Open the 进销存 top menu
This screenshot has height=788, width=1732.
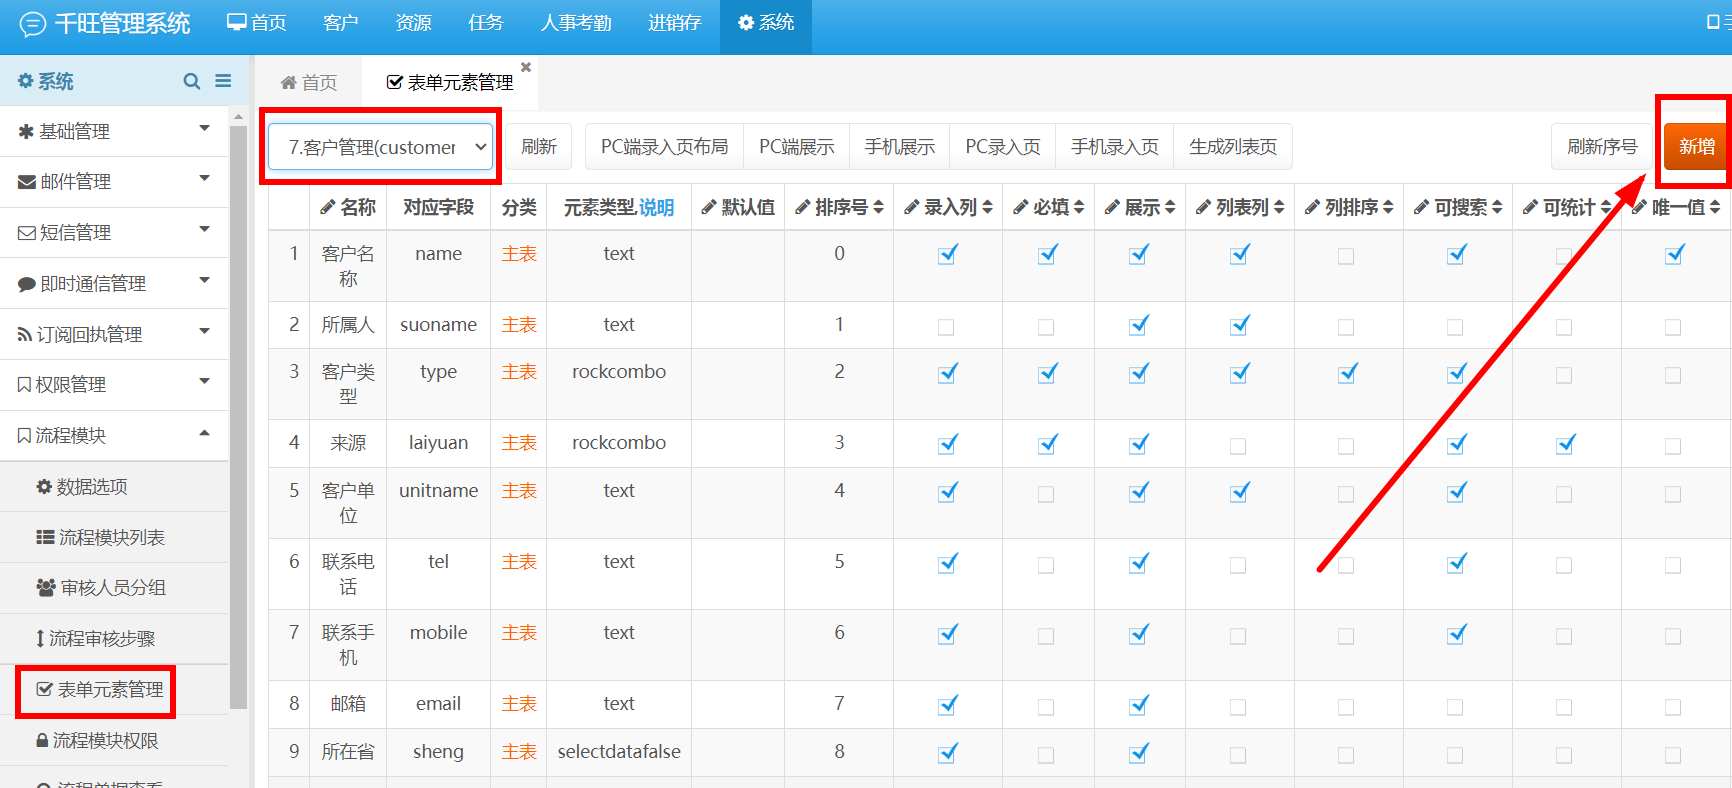[x=674, y=23]
